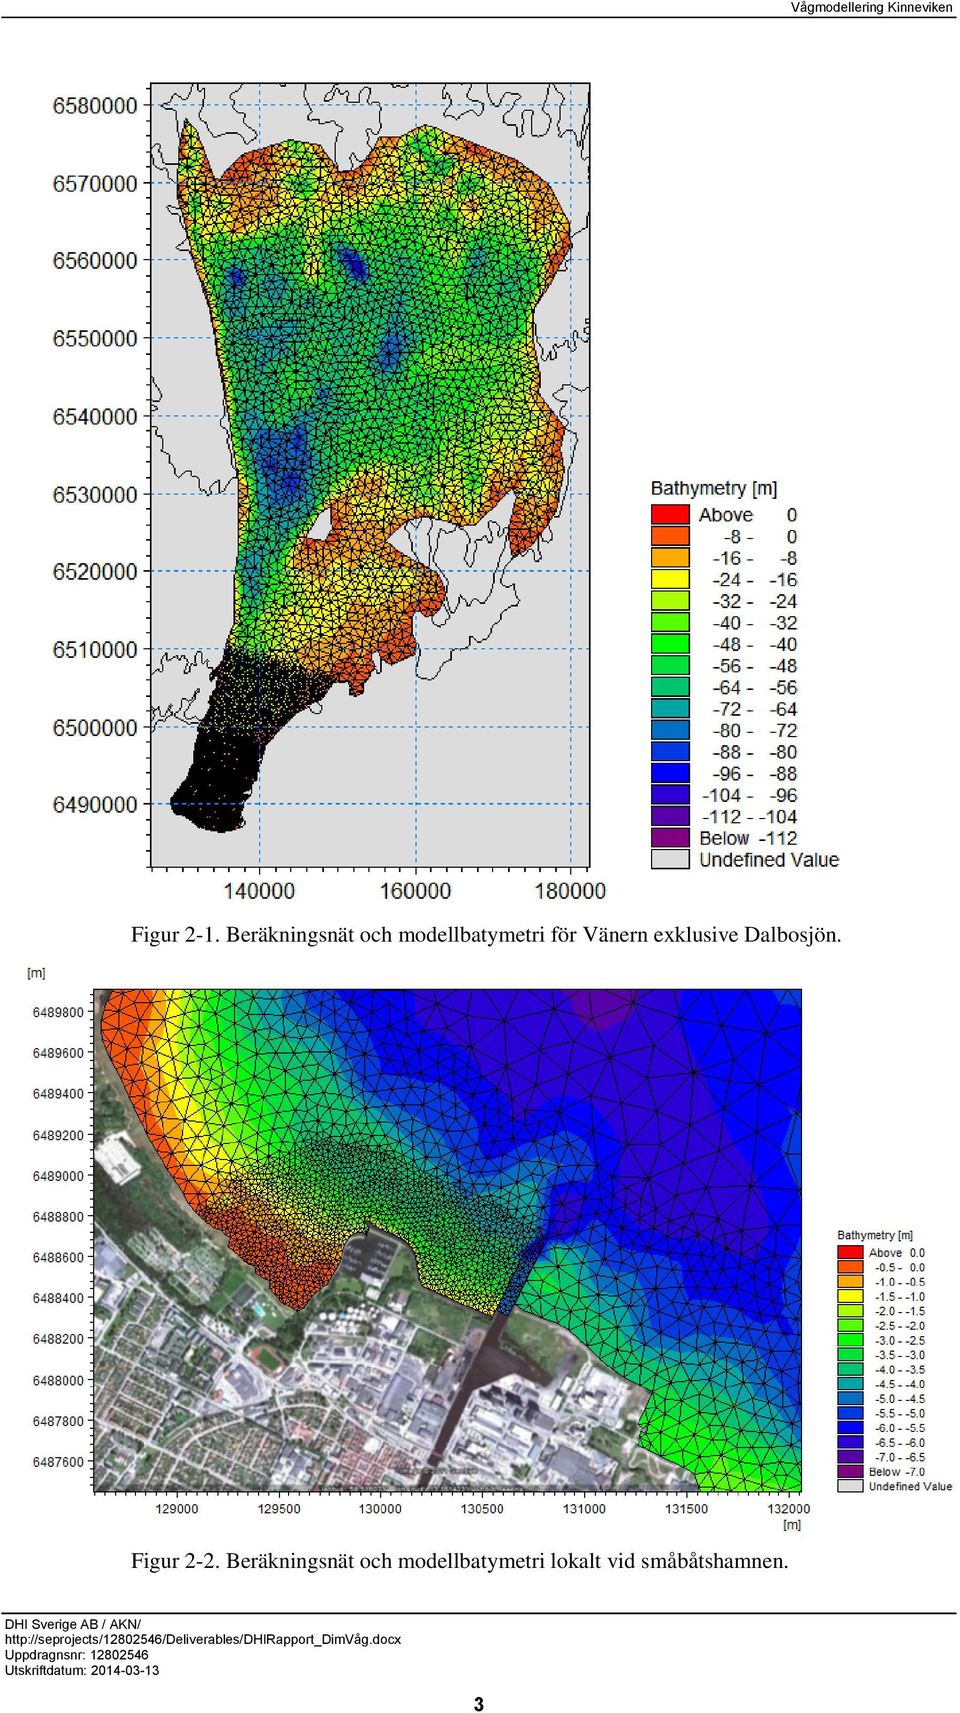Click the '130500' x-axis label
960x1713 pixels.
tap(482, 1509)
